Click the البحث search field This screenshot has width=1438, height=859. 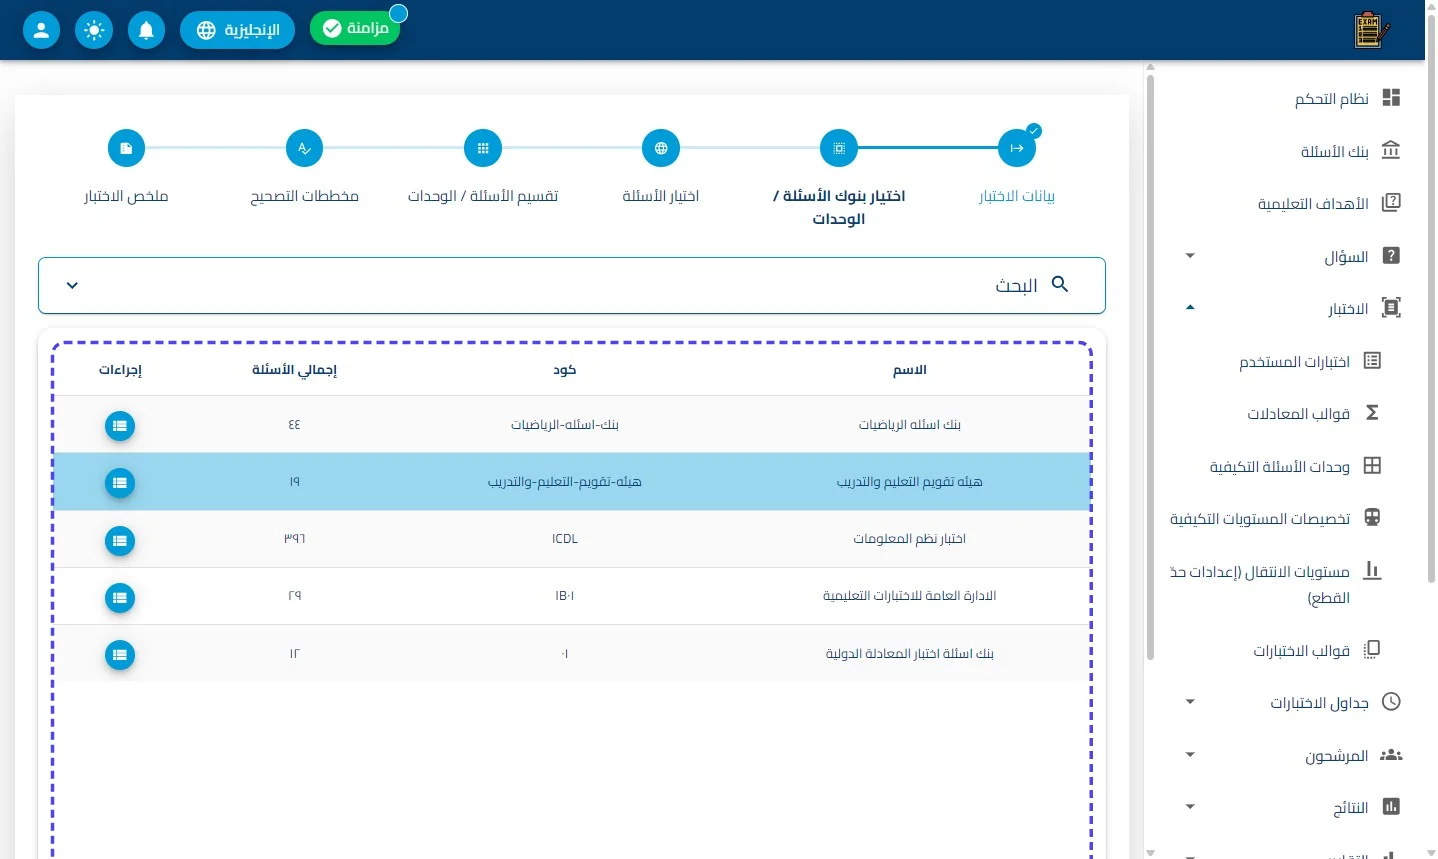(x=572, y=285)
